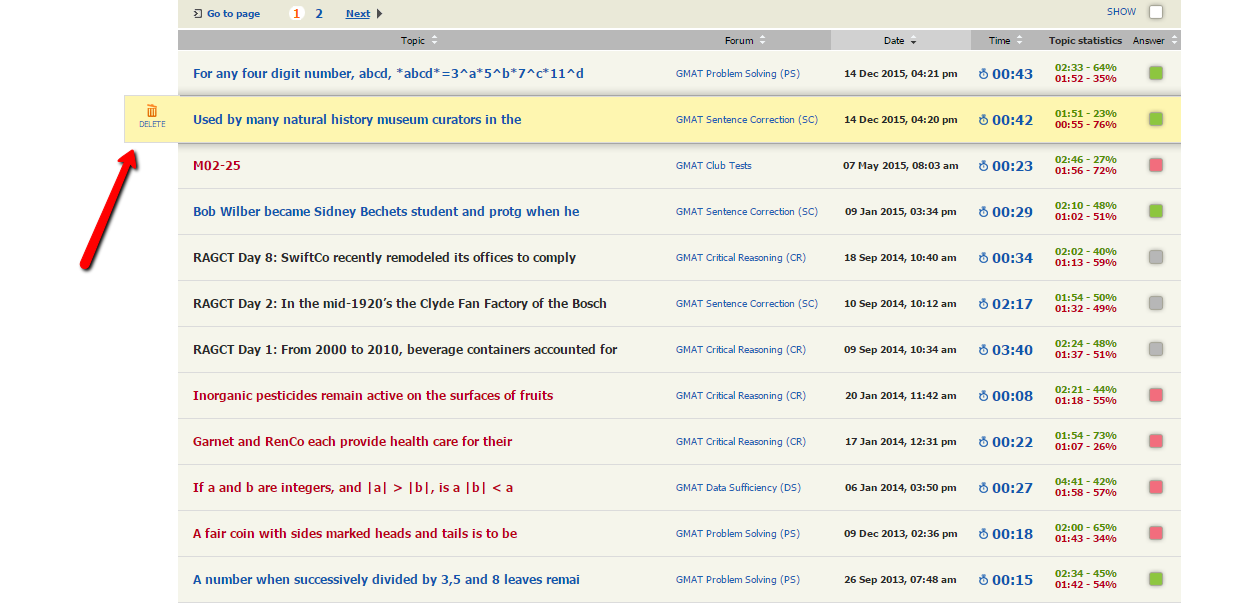
Task: Click the Next page link
Action: click(358, 14)
